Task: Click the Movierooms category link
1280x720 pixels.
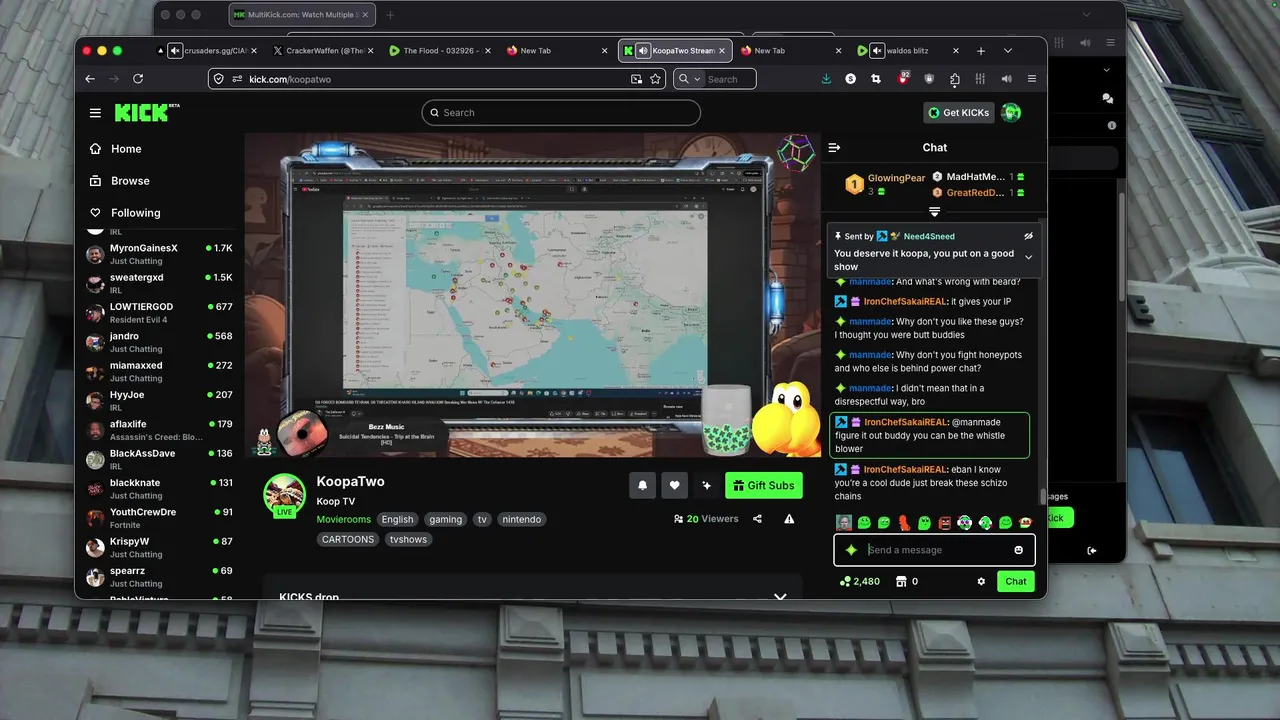Action: pos(343,519)
